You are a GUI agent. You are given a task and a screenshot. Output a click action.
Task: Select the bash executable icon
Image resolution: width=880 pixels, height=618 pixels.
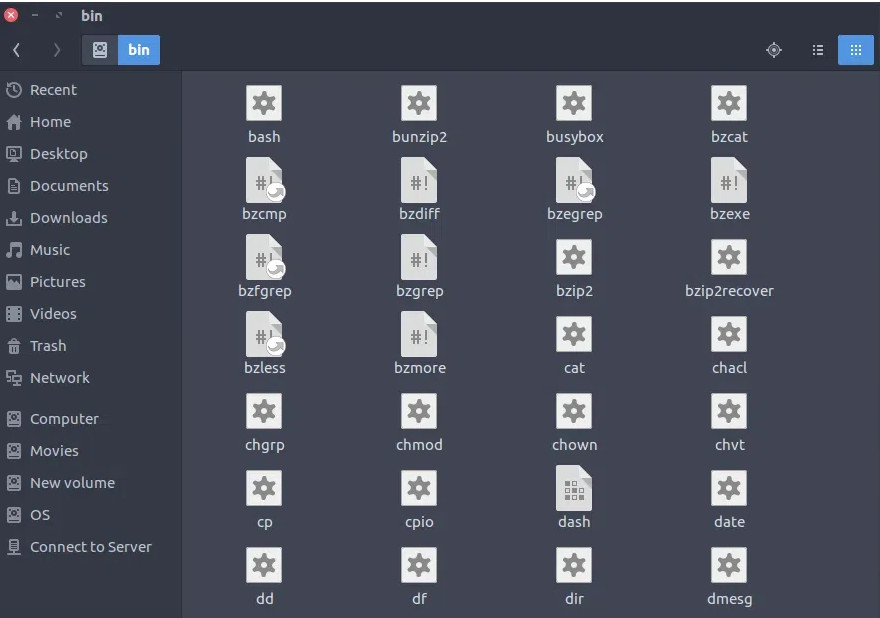pos(264,103)
